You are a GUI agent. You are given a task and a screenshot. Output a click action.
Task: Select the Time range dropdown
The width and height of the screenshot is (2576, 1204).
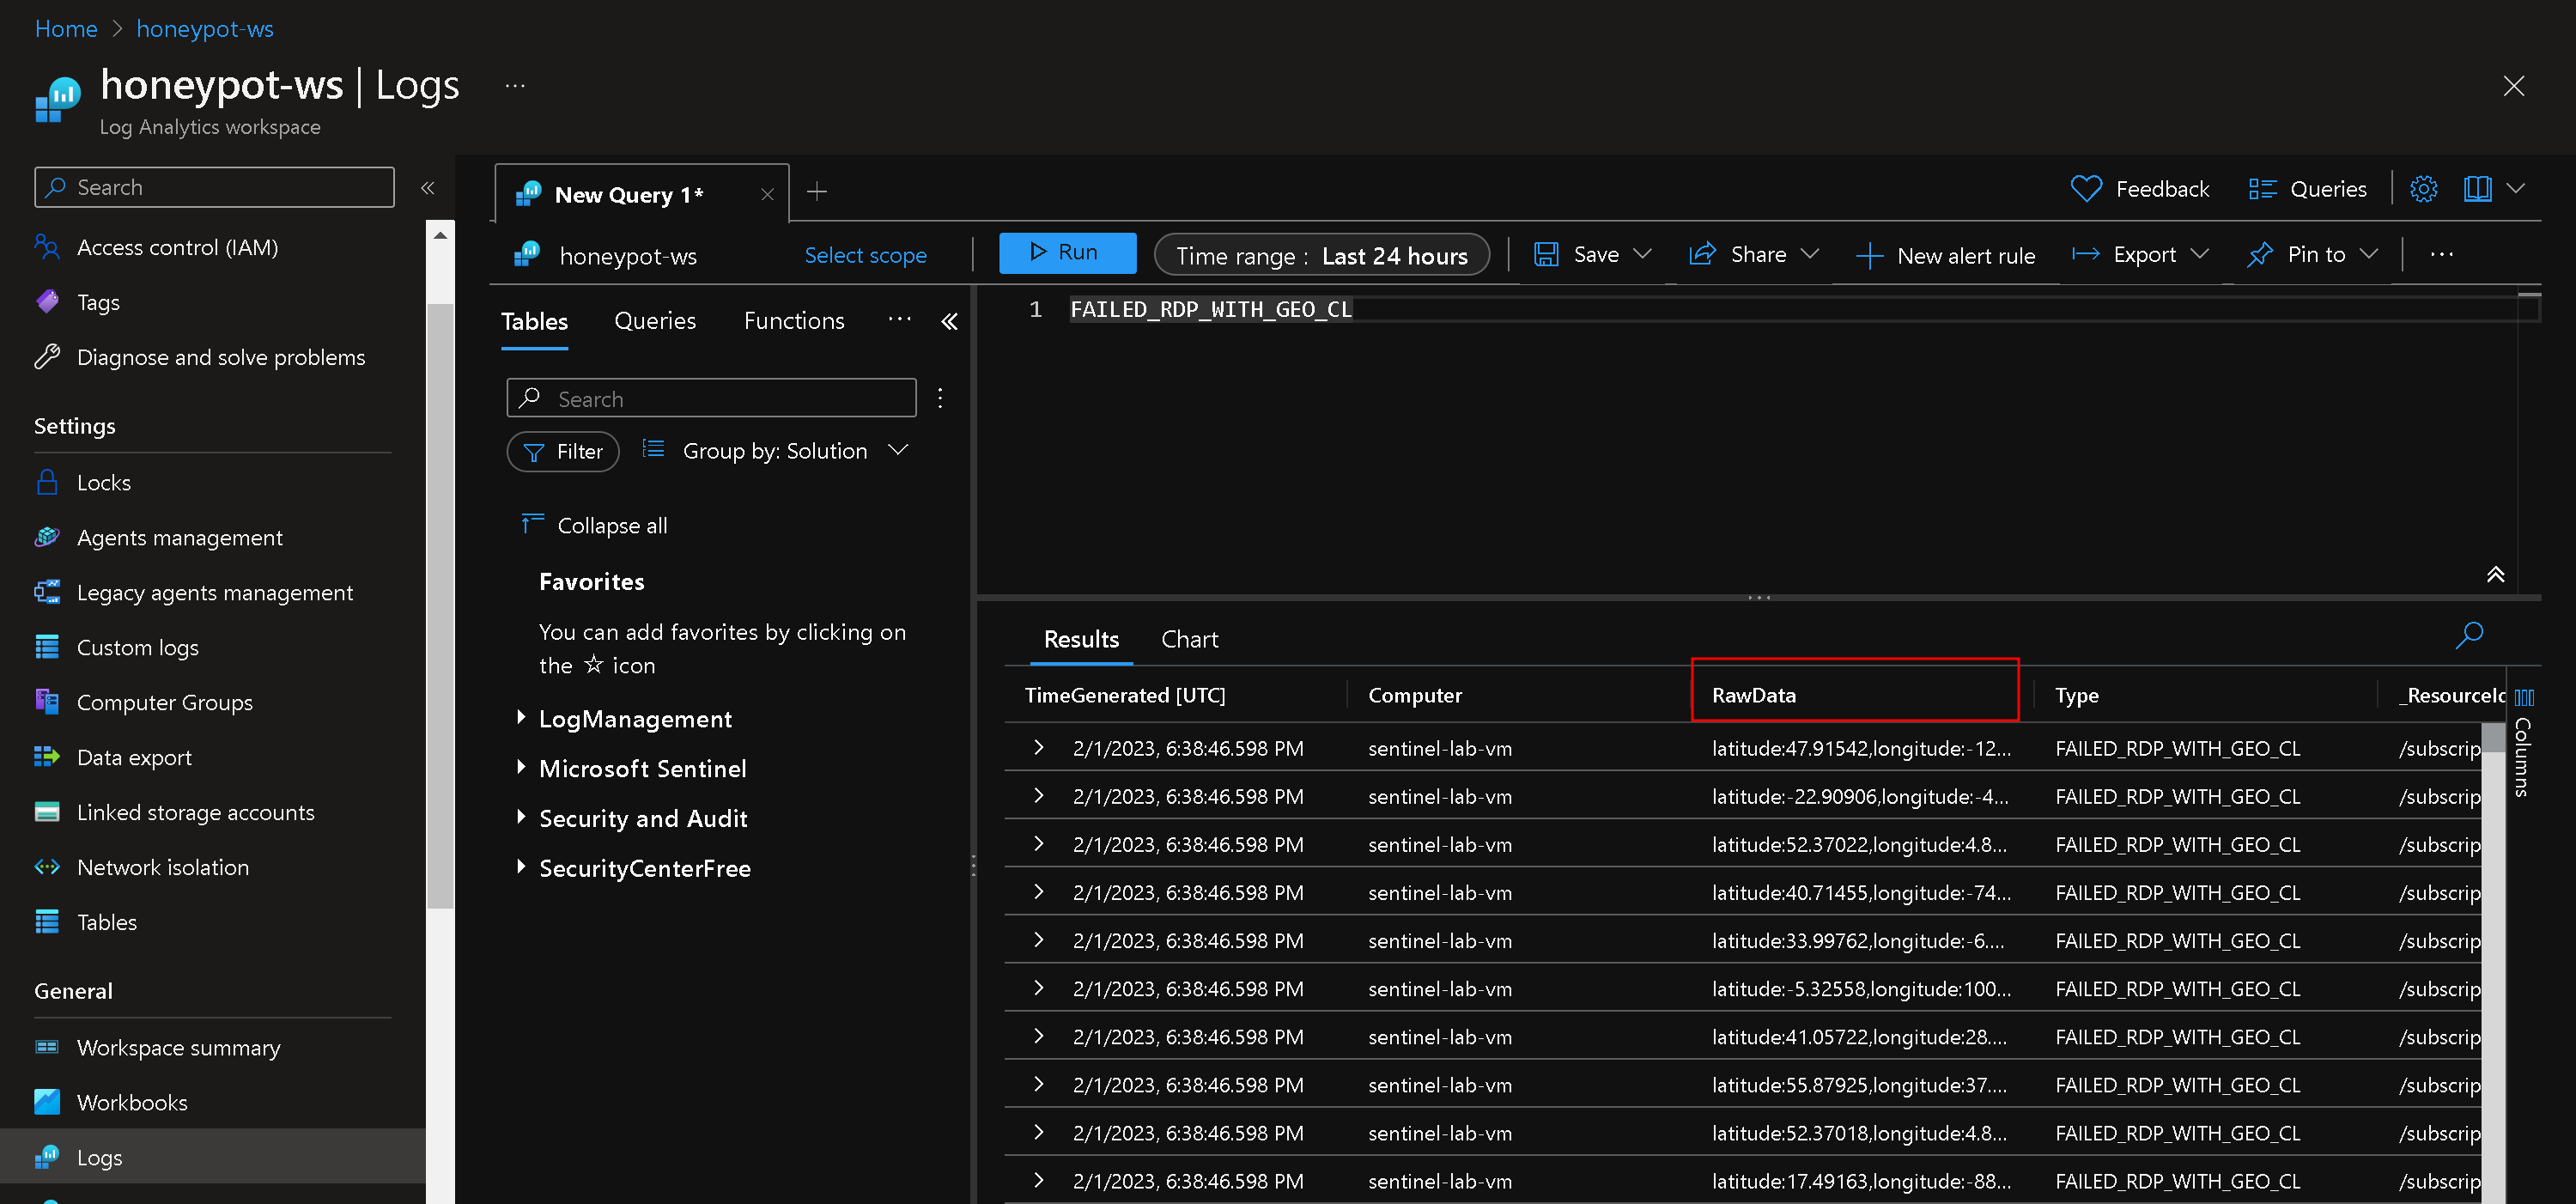tap(1322, 254)
